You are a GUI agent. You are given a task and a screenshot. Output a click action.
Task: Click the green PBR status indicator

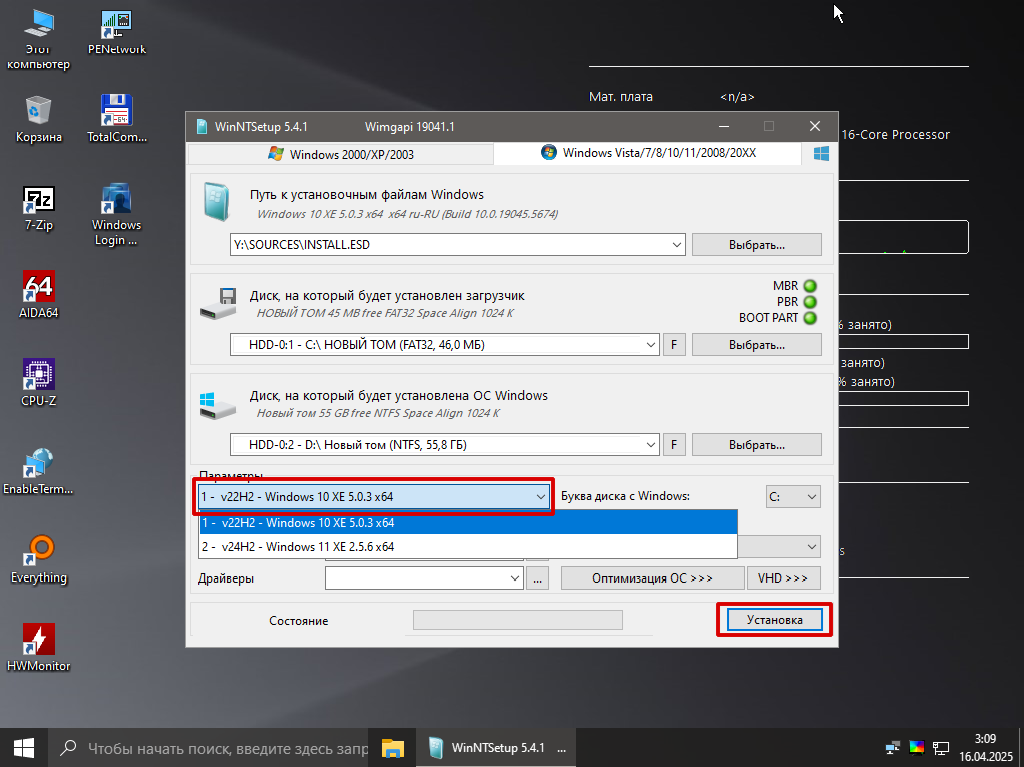pyautogui.click(x=810, y=302)
